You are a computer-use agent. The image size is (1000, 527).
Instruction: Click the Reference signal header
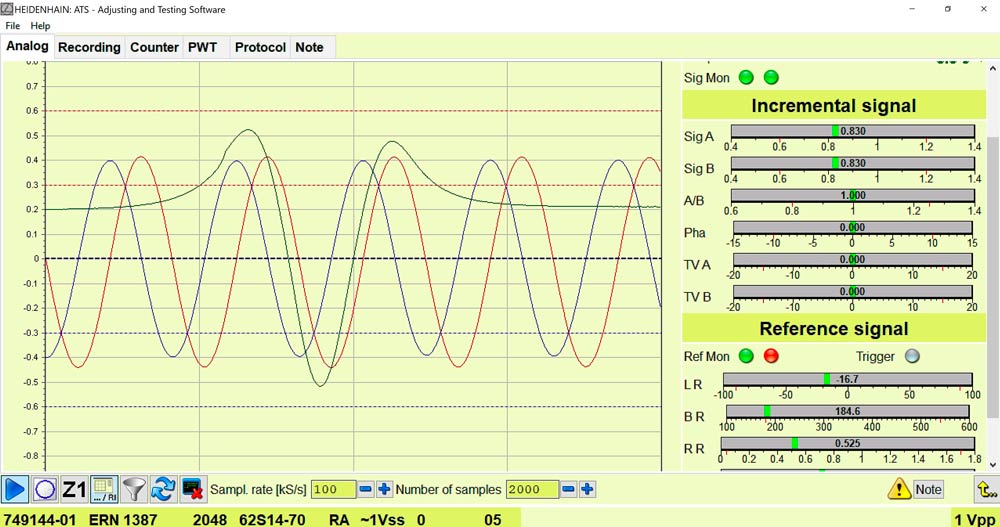point(834,329)
